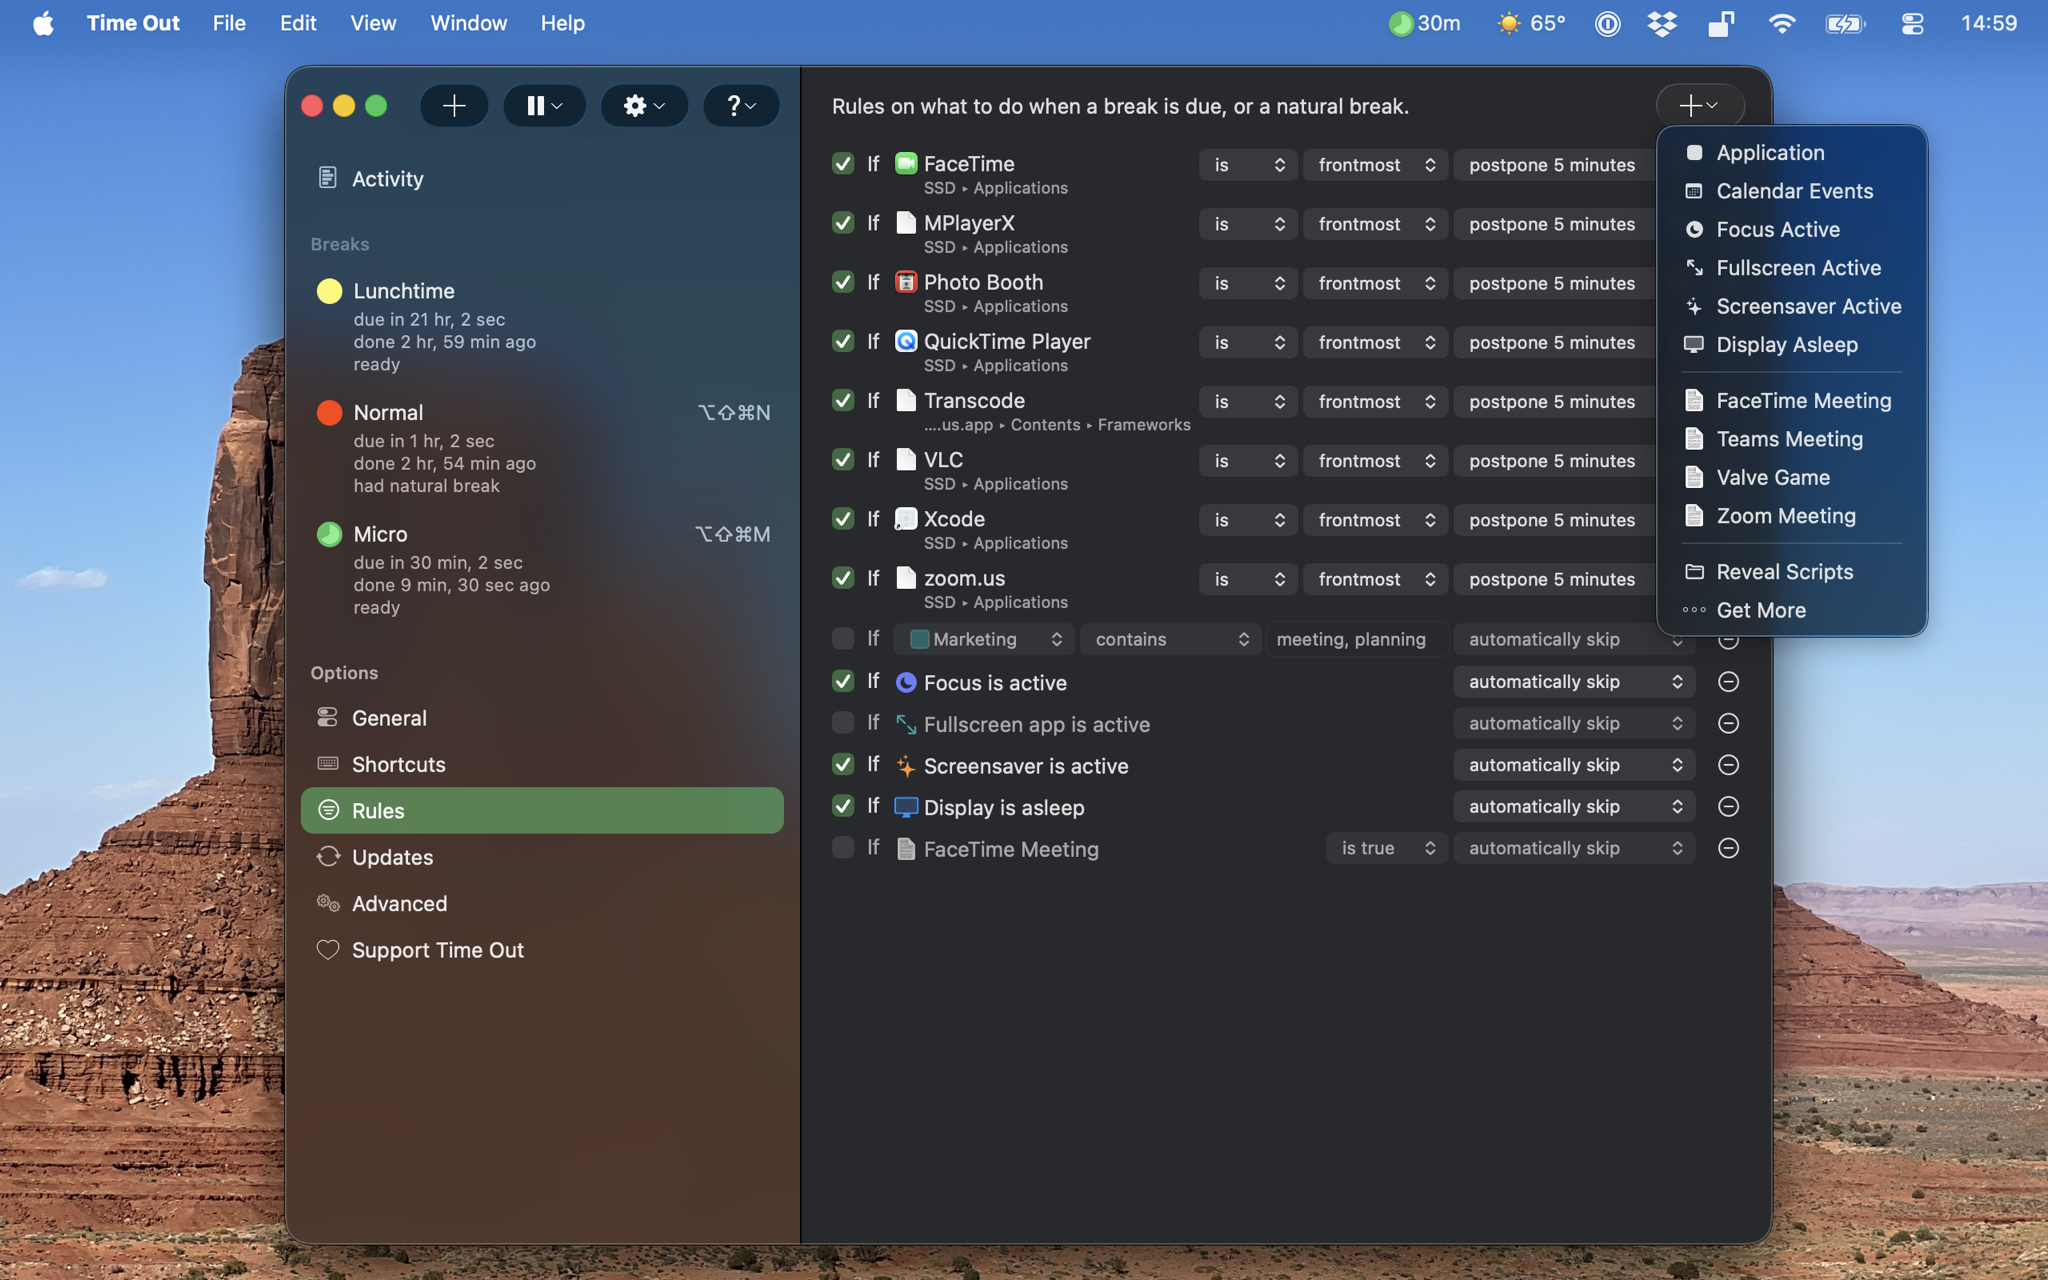The width and height of the screenshot is (2048, 1280).
Task: Open the frontmost dropdown for MPlayerX rule
Action: (1375, 224)
